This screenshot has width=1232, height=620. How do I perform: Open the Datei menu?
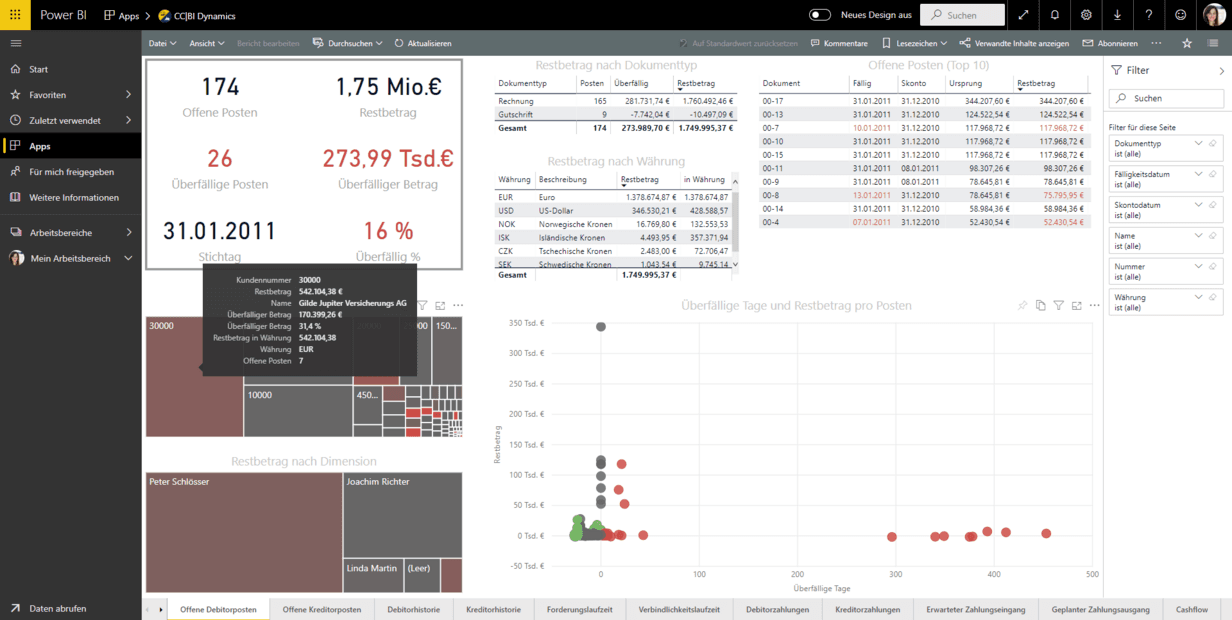162,44
